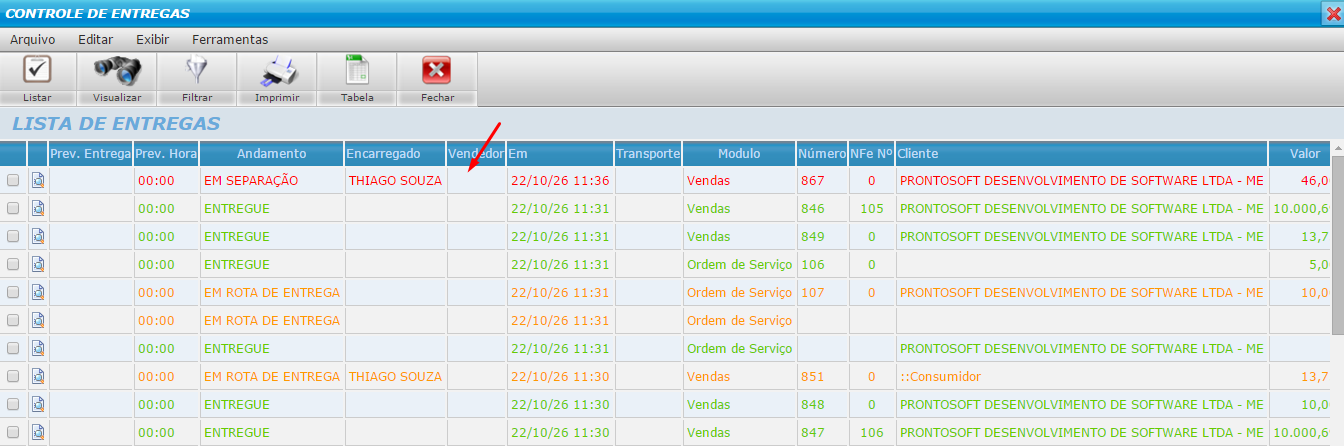The height and width of the screenshot is (446, 1344).
Task: Open the Exibir menu
Action: (153, 40)
